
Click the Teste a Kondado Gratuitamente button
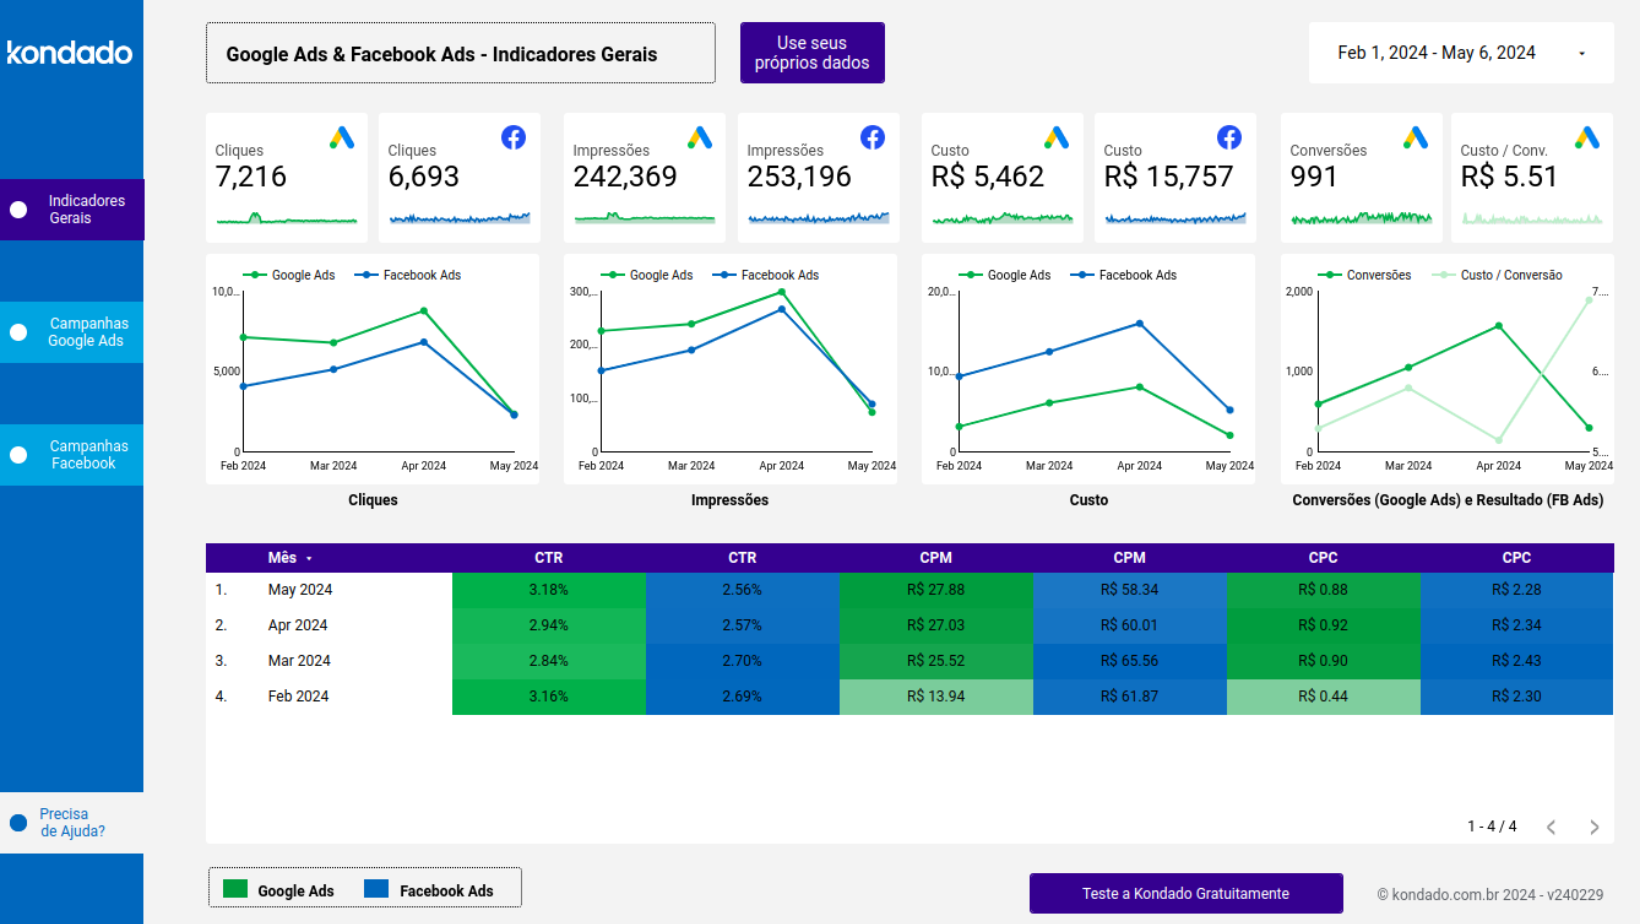[x=1185, y=893]
